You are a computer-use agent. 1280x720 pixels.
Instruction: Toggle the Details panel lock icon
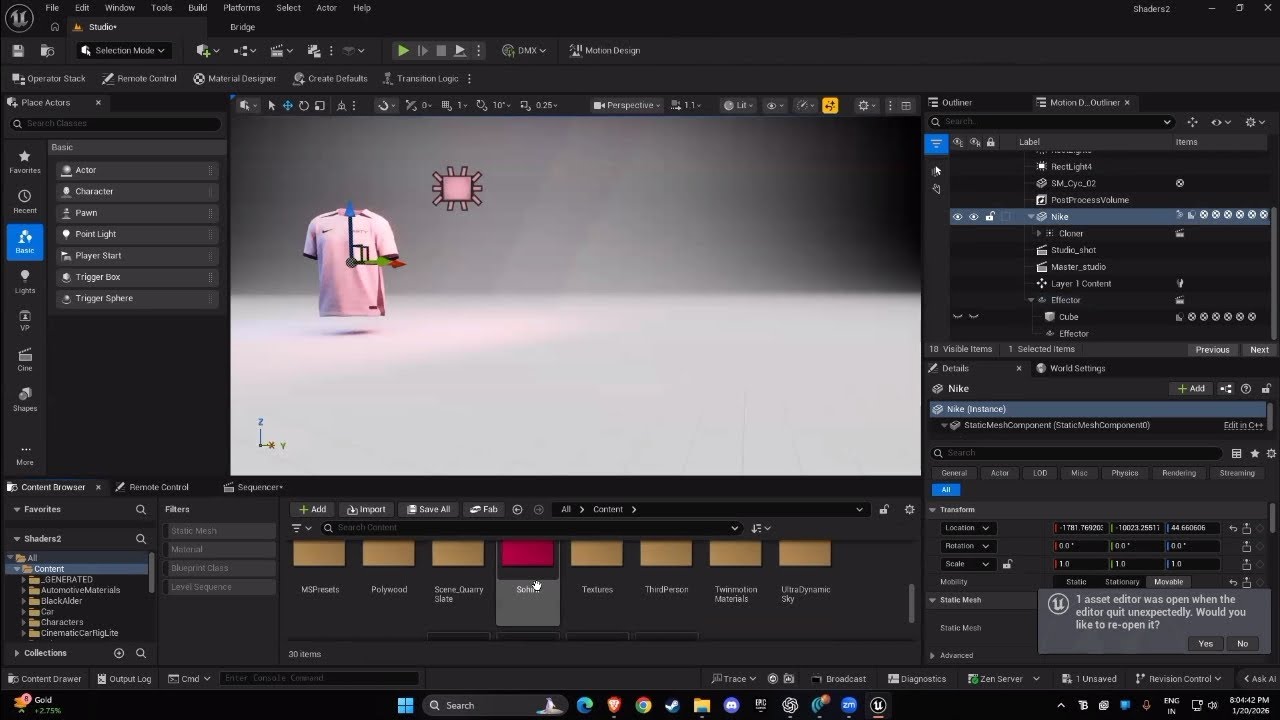coord(1267,389)
